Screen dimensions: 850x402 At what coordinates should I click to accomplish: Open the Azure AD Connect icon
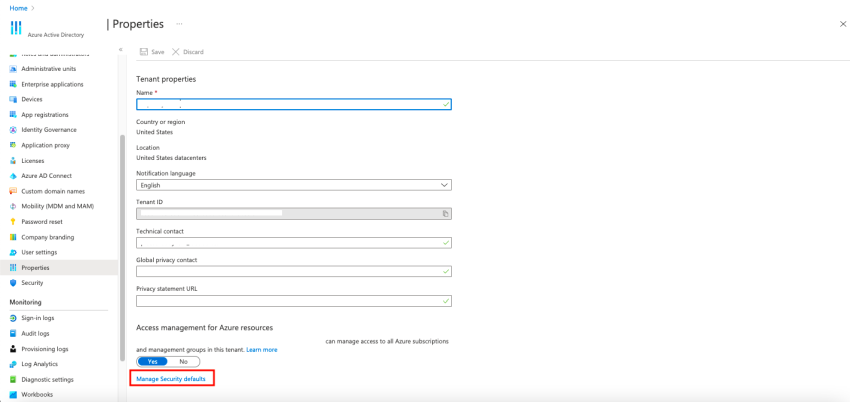coord(14,176)
